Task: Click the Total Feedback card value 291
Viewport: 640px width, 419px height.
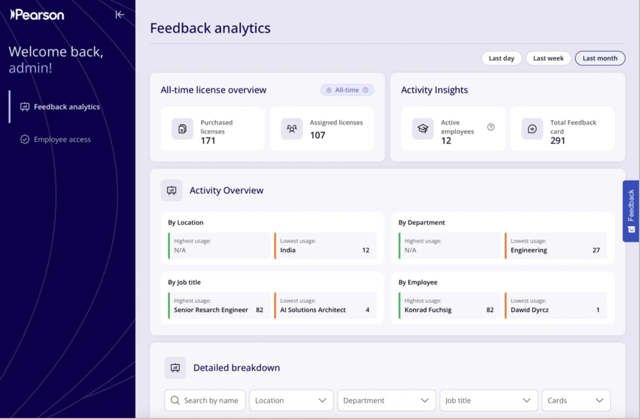Action: pos(558,141)
